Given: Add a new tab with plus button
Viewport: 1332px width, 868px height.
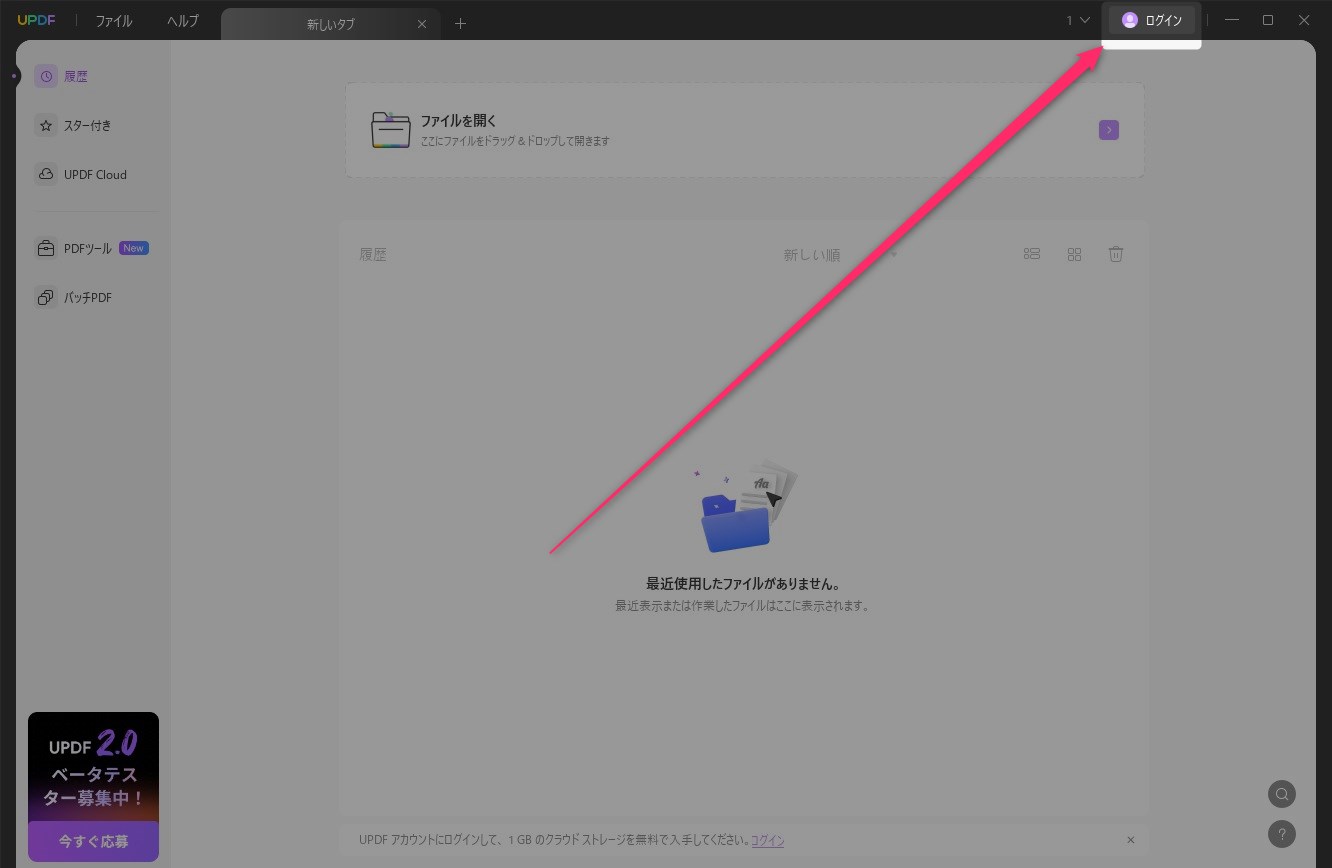Looking at the screenshot, I should [460, 23].
